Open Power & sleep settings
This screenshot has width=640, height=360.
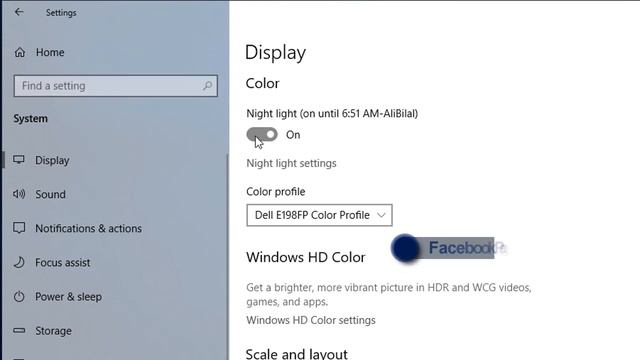point(68,297)
